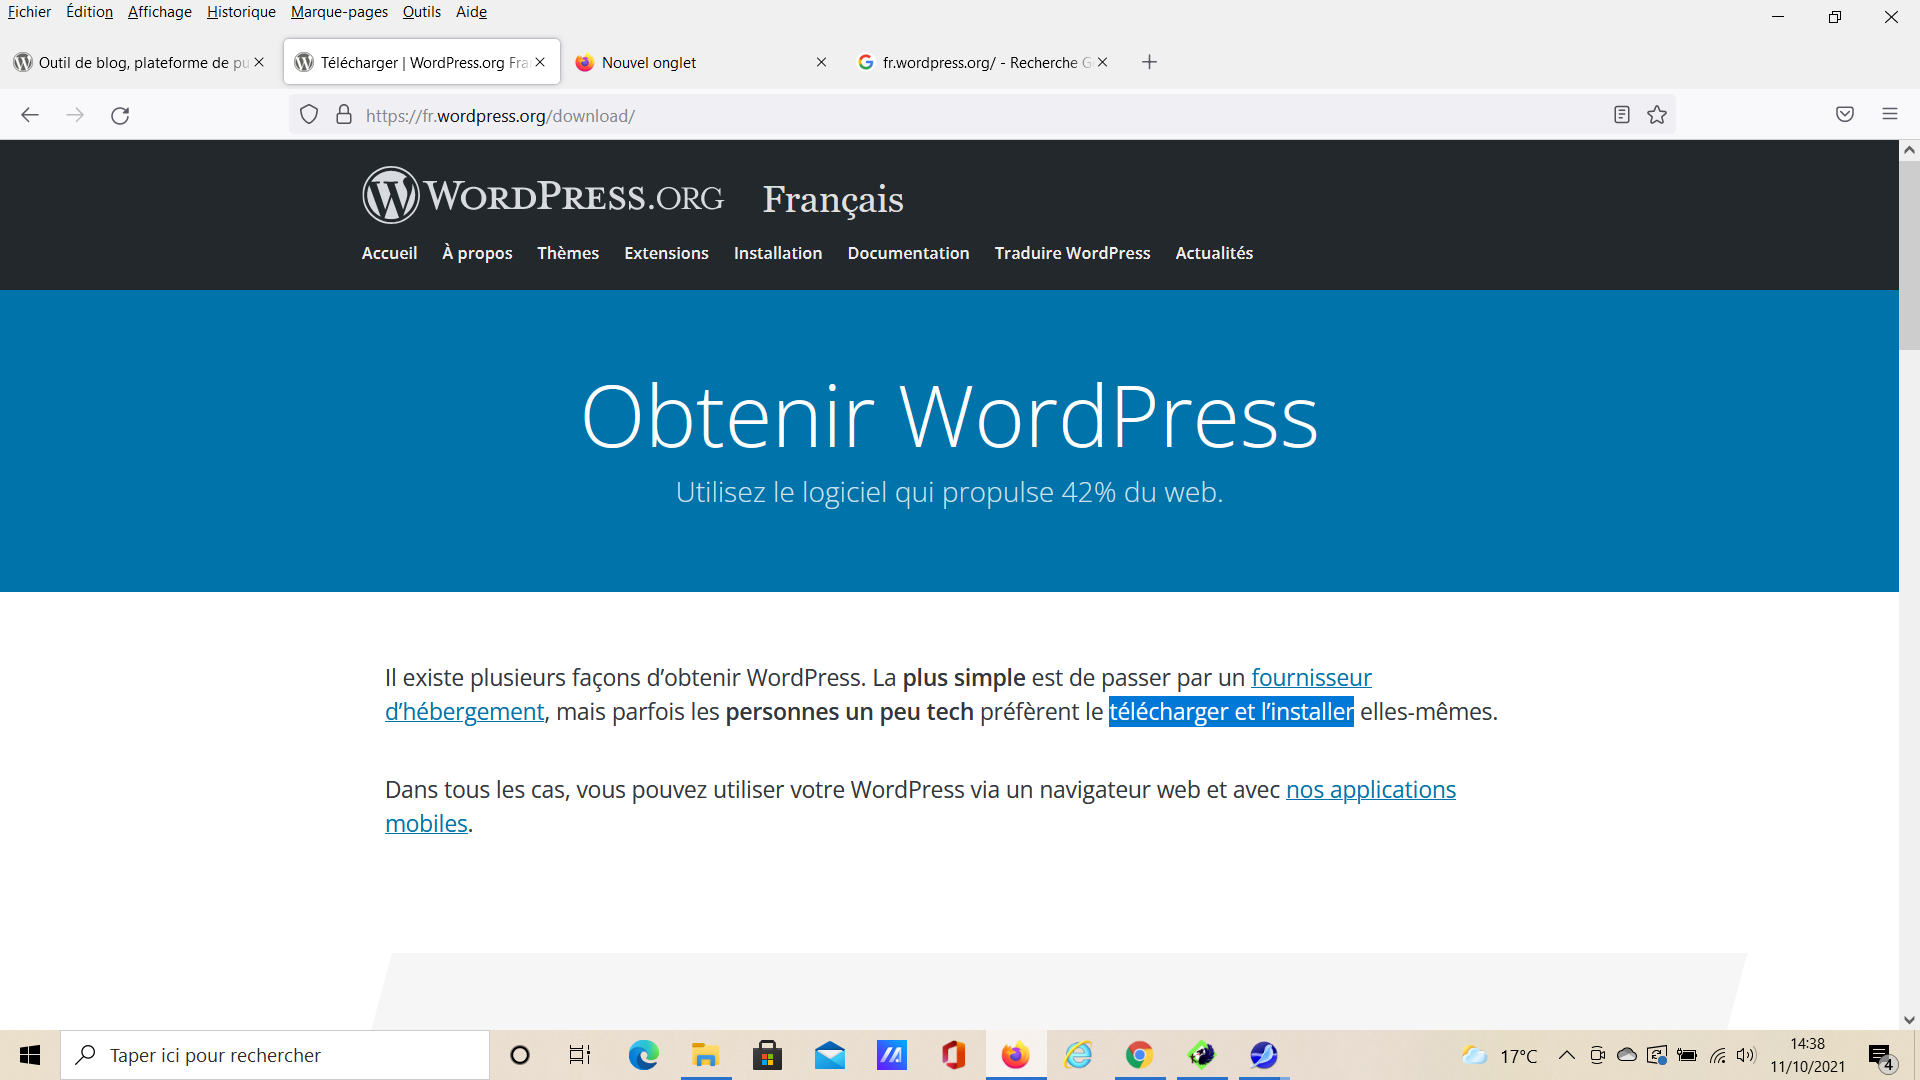Click the Wi-Fi network tray icon
1920x1080 pixels.
click(x=1717, y=1055)
